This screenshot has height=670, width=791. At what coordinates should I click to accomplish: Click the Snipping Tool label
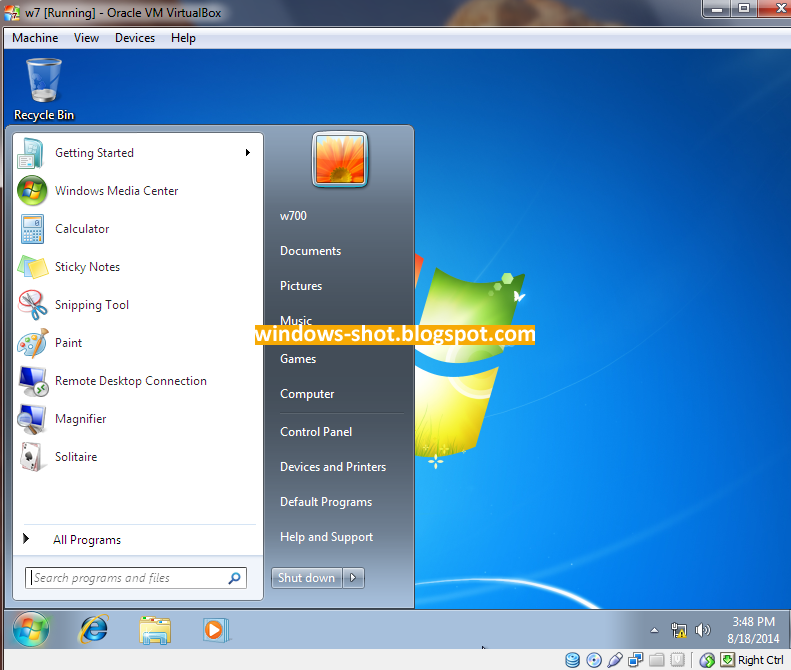click(92, 305)
